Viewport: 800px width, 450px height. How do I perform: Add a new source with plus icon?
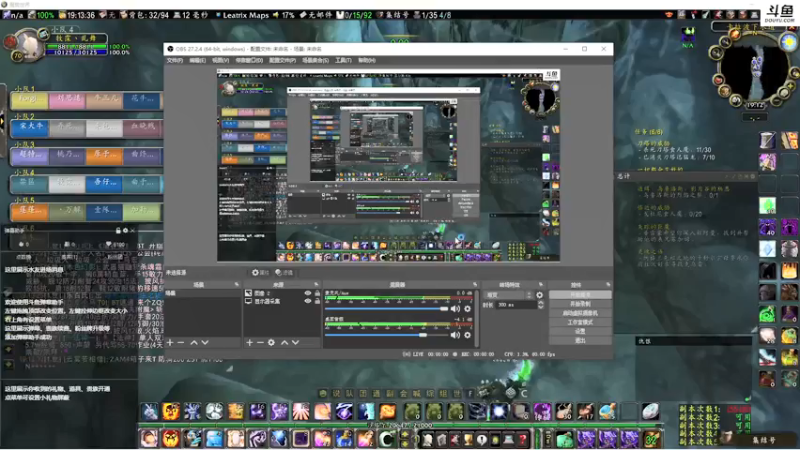point(249,342)
